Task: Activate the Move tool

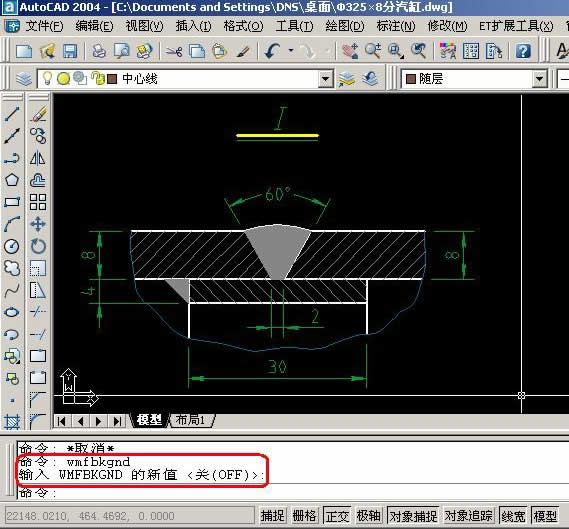Action: (38, 224)
